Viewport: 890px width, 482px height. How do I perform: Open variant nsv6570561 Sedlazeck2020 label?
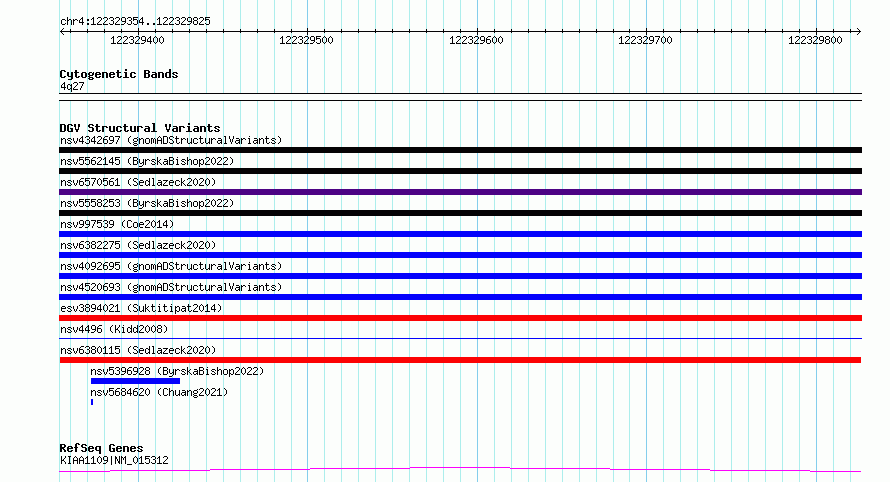(138, 182)
